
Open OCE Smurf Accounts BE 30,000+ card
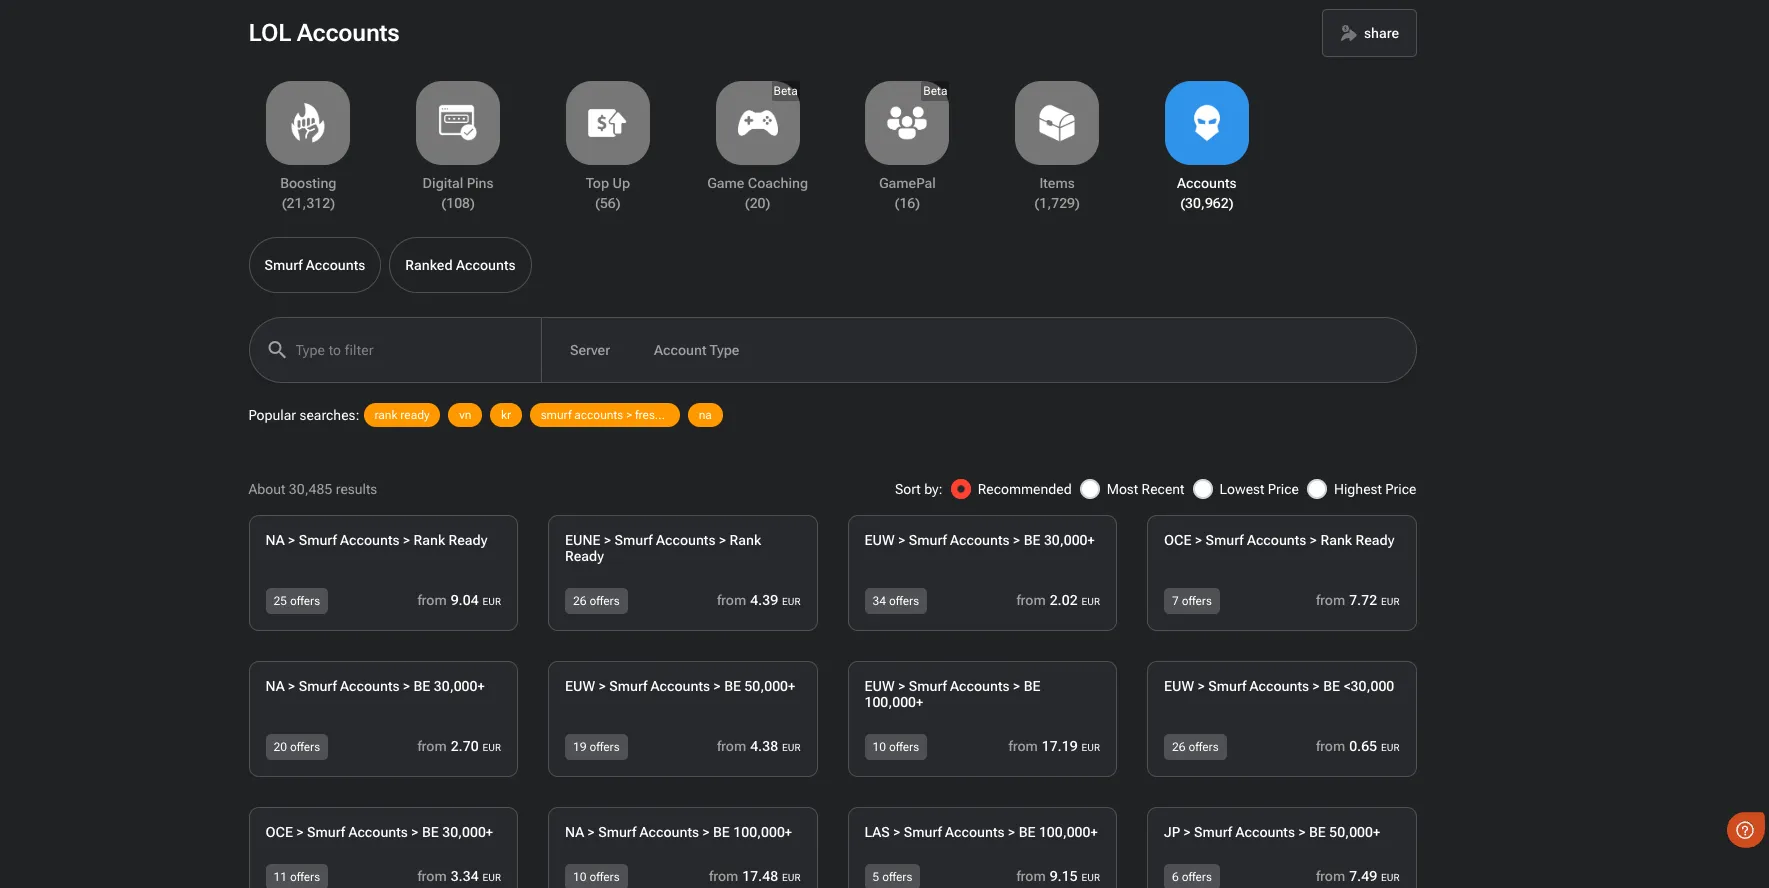click(x=383, y=848)
